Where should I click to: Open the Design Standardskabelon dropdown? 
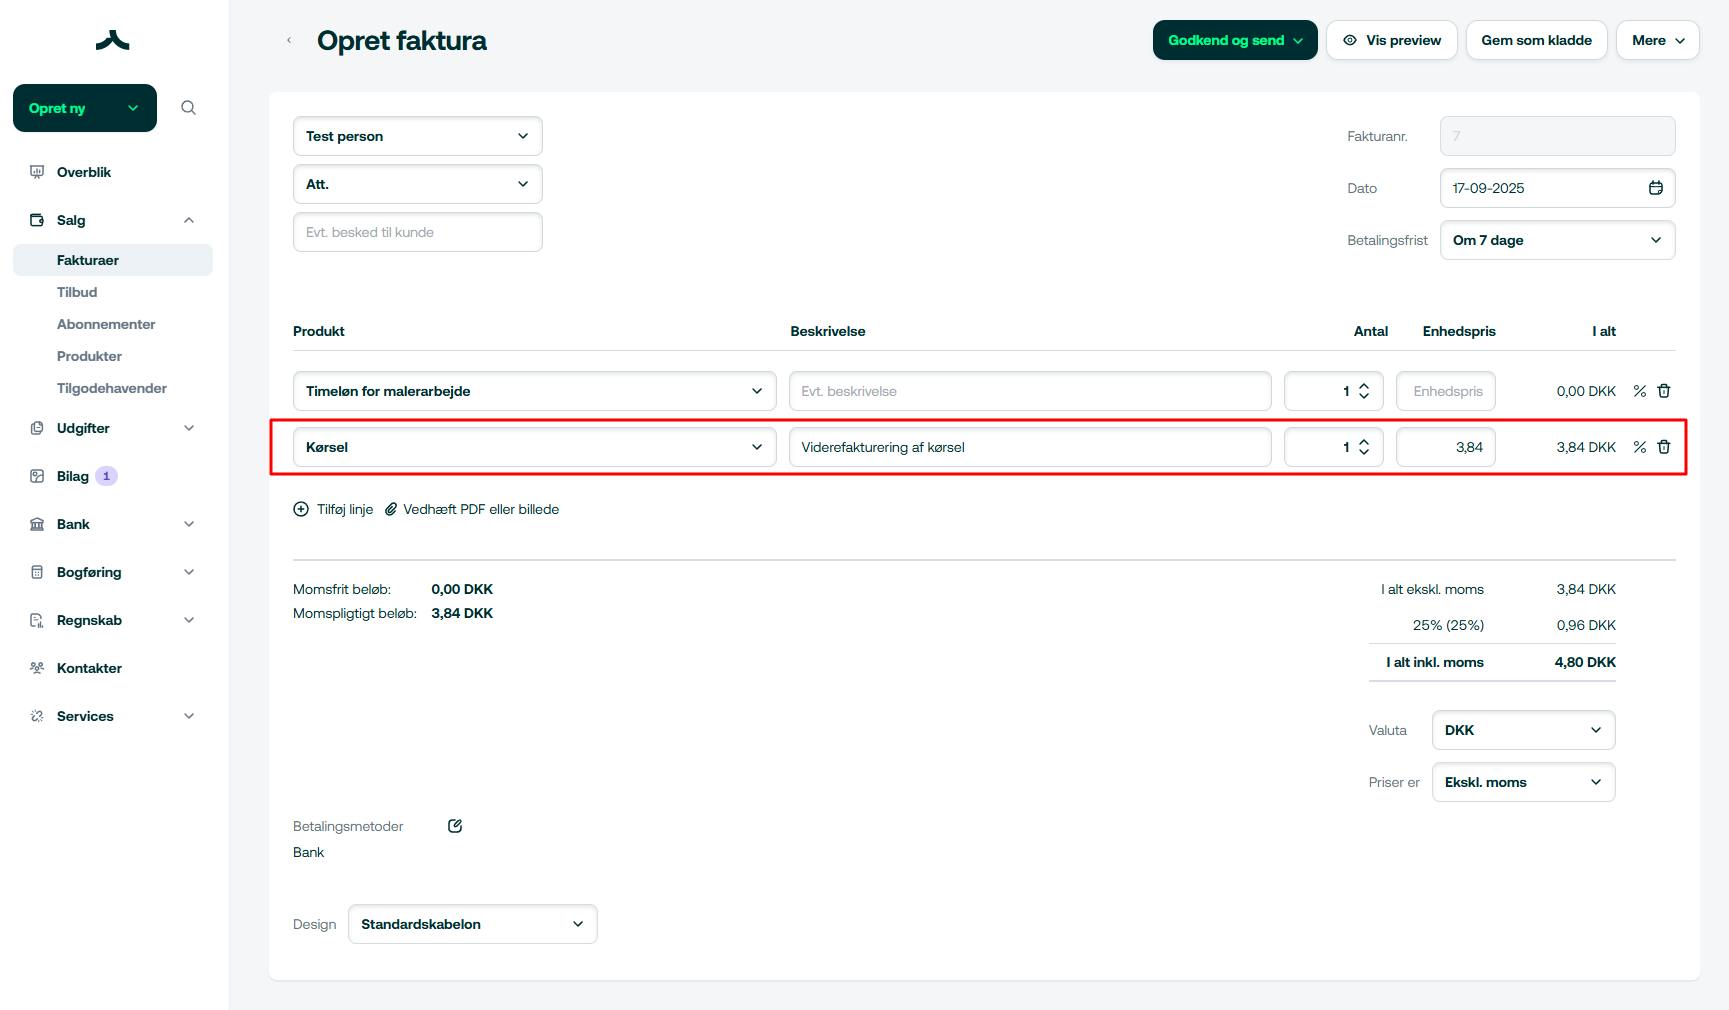pyautogui.click(x=473, y=924)
